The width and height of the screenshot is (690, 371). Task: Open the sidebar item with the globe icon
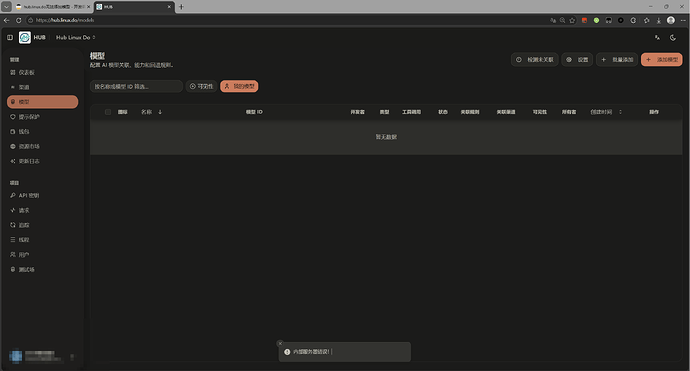pyautogui.click(x=42, y=146)
